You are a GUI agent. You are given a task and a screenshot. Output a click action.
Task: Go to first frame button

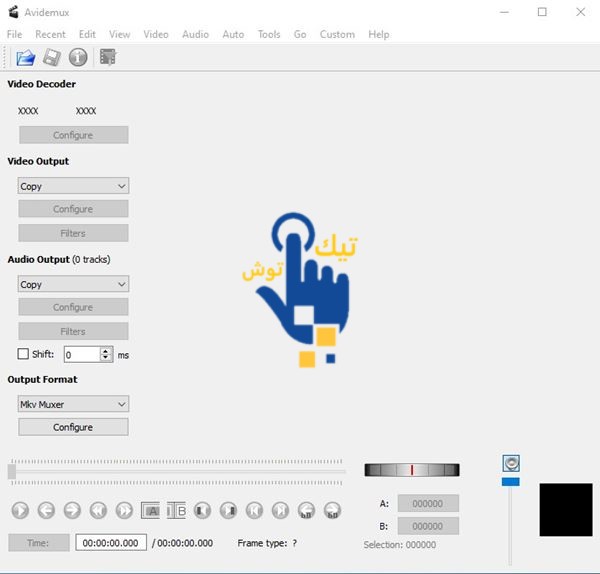tap(254, 510)
